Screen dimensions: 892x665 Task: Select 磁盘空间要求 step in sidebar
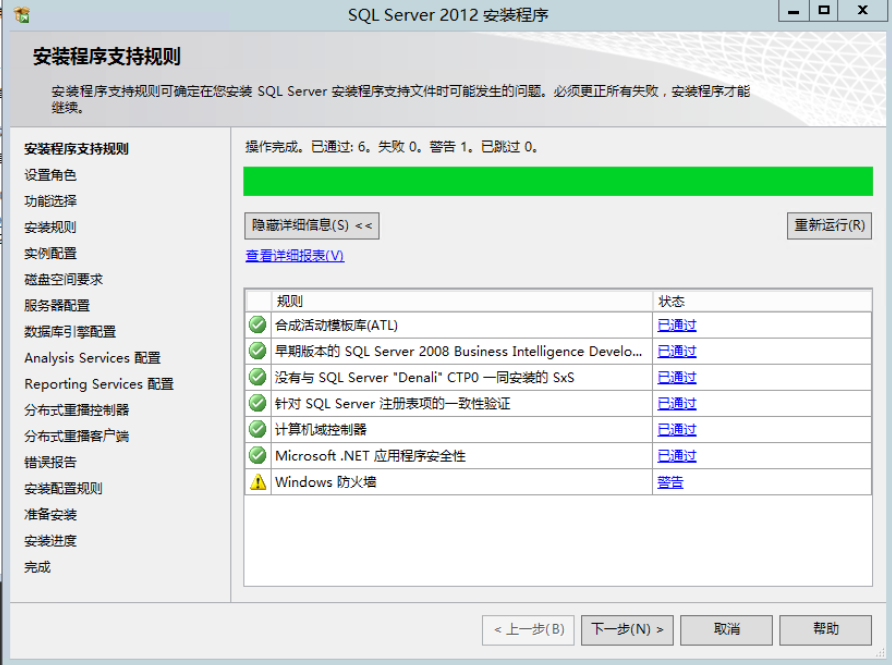pos(64,280)
